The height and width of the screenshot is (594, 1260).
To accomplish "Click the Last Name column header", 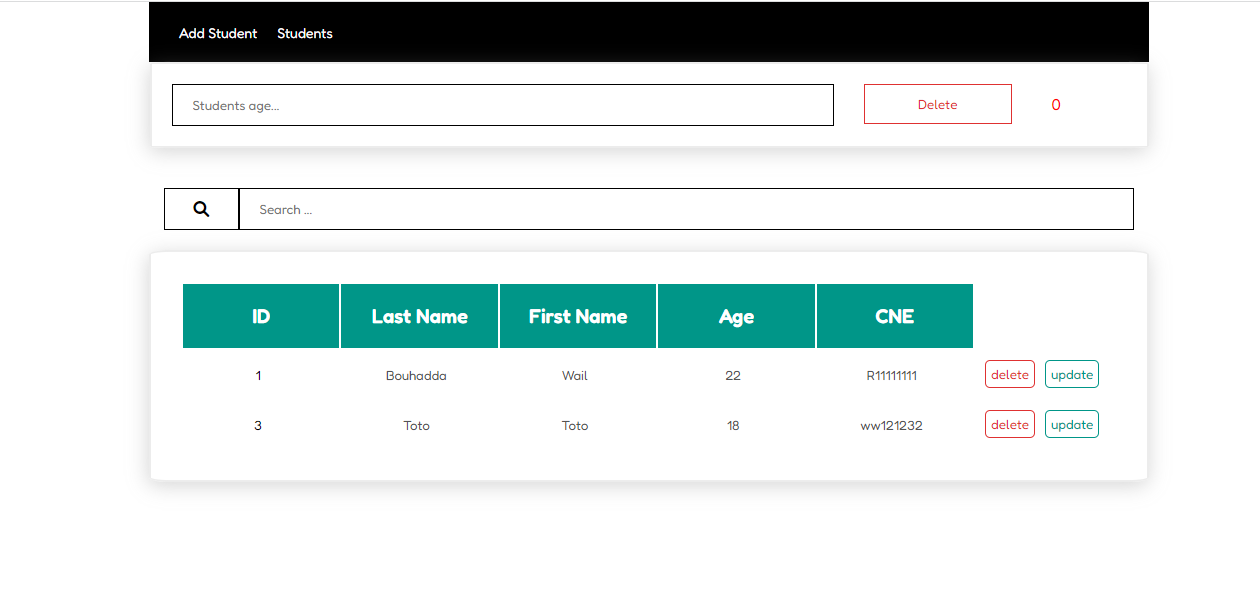I will (x=420, y=316).
